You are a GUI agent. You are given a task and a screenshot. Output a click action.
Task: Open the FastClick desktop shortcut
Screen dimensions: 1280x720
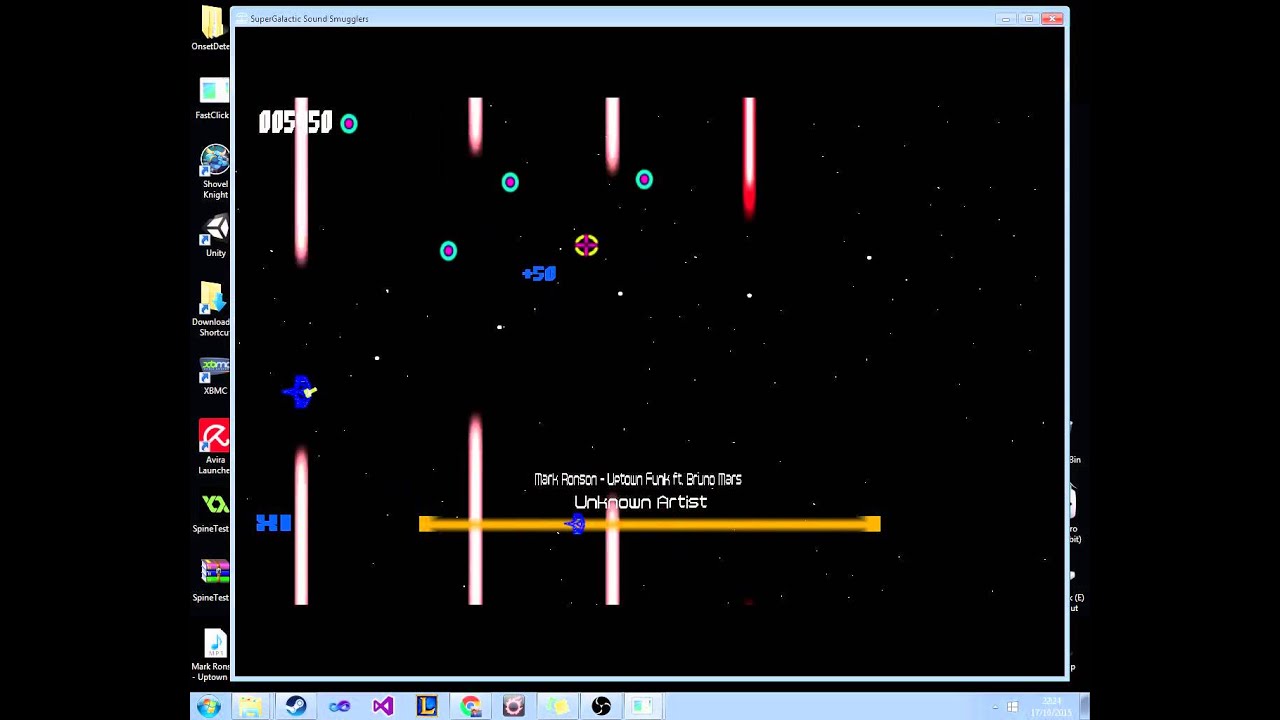point(212,98)
